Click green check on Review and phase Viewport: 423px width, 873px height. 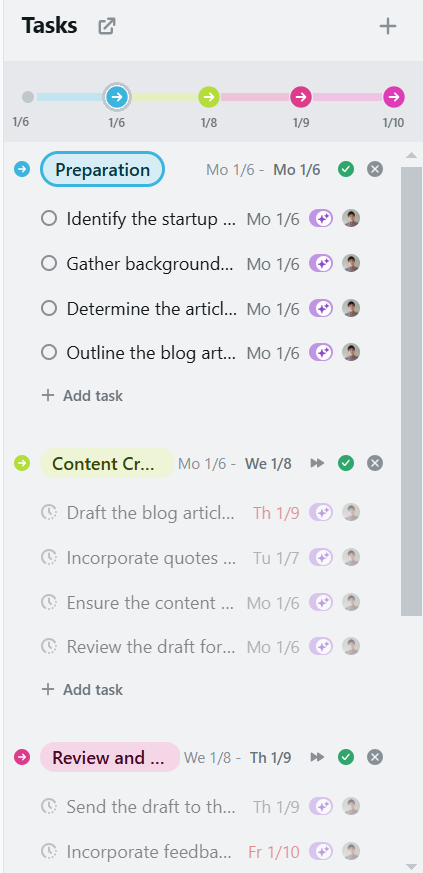tap(346, 757)
